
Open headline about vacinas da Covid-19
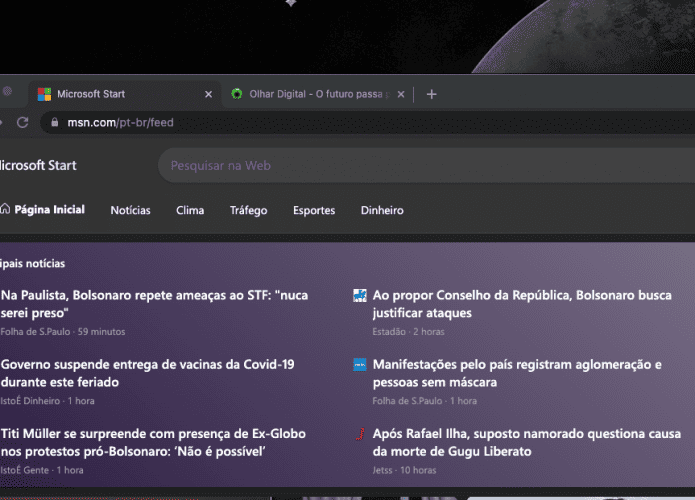(x=148, y=373)
